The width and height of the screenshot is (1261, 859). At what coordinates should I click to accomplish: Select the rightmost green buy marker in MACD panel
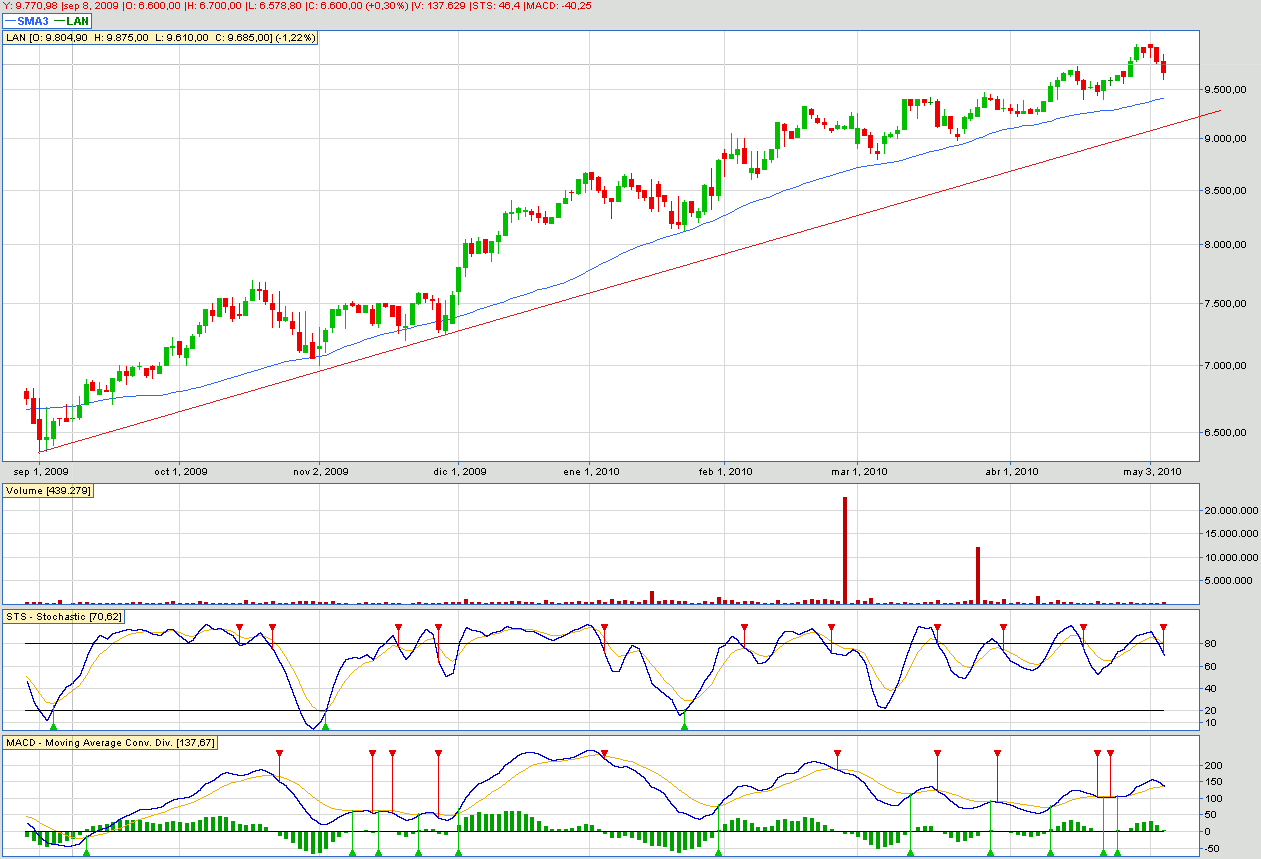1117,852
